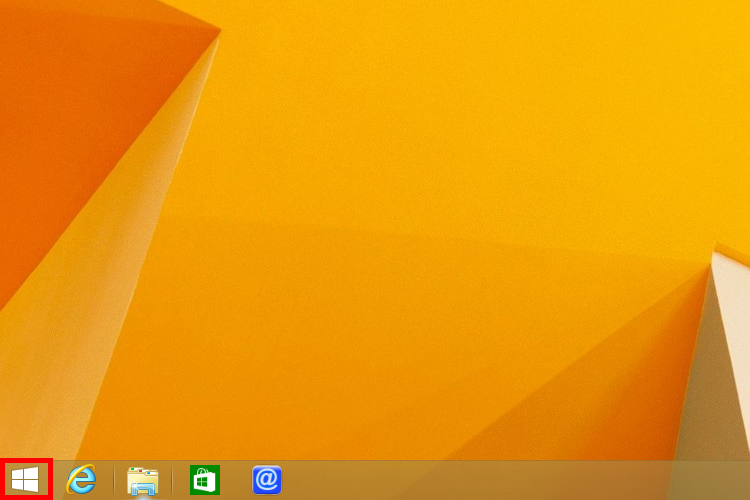The width and height of the screenshot is (750, 500).
Task: Click the blue @ icon
Action: click(266, 480)
